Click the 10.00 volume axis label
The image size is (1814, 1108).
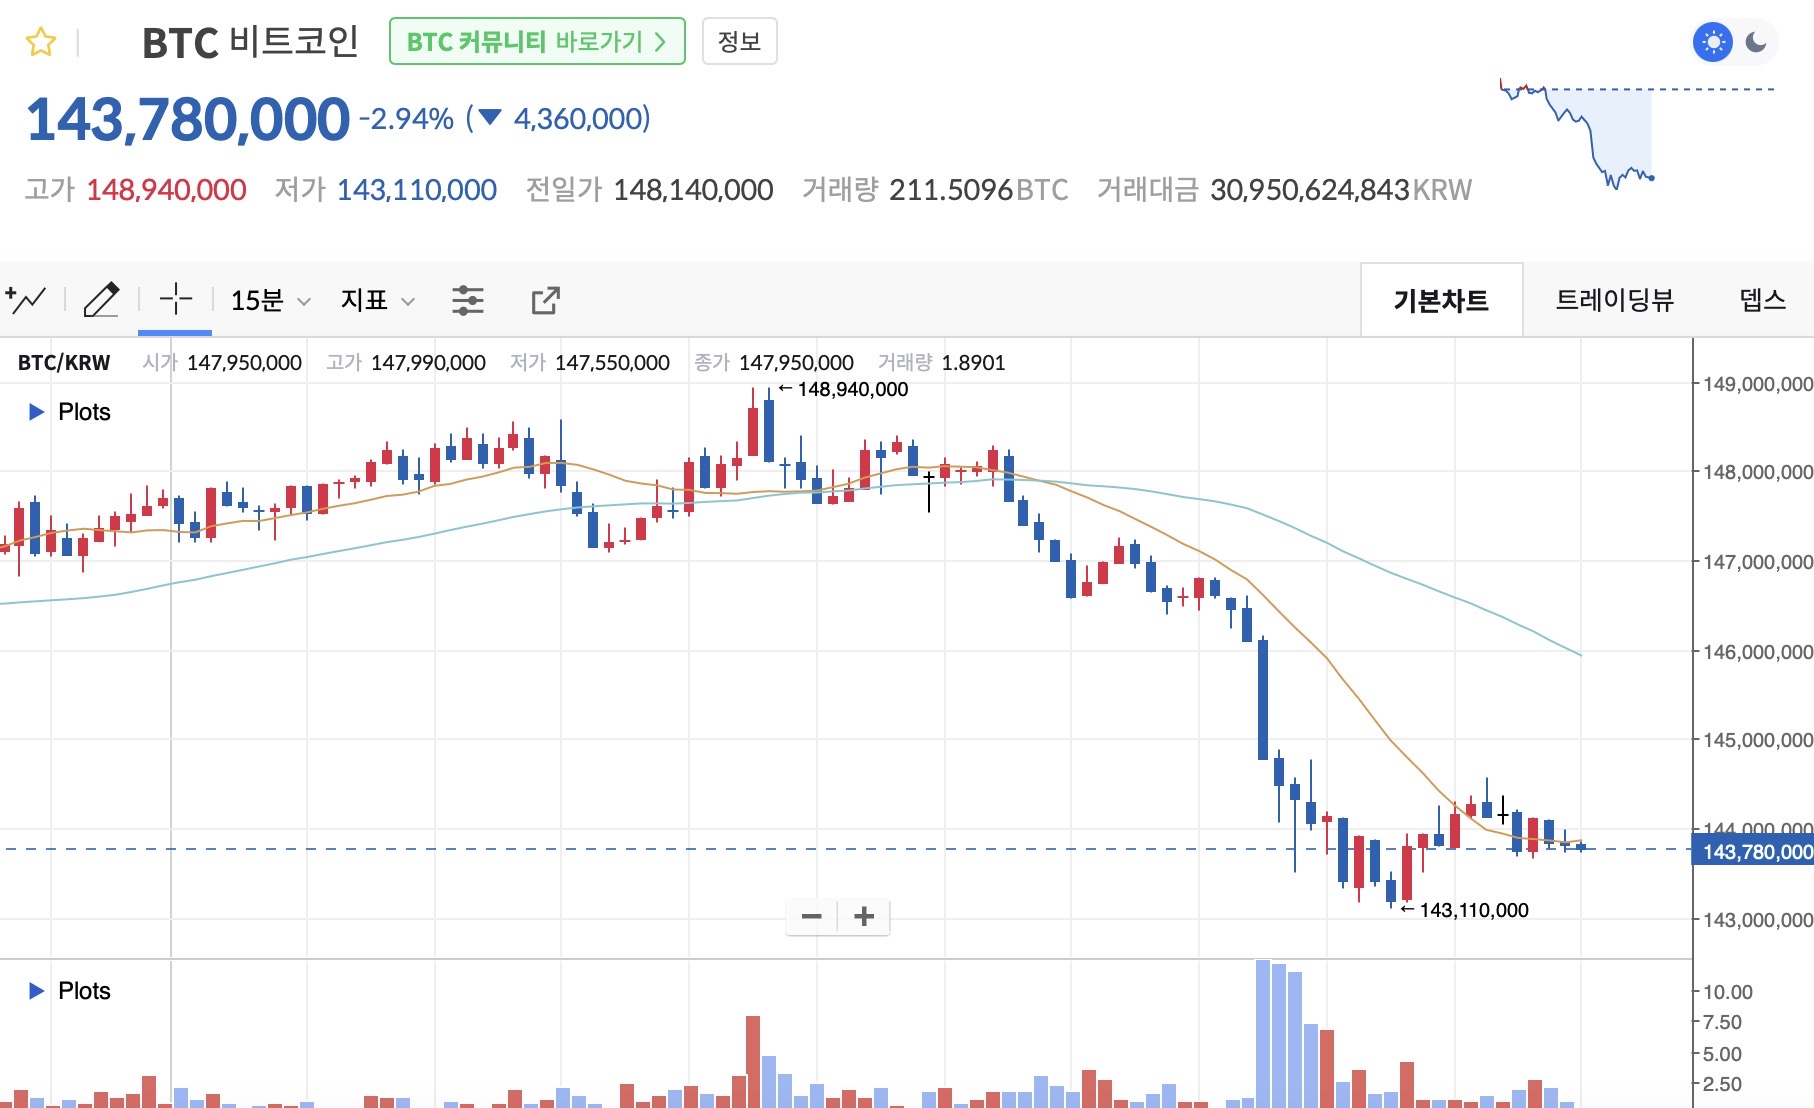[x=1728, y=992]
